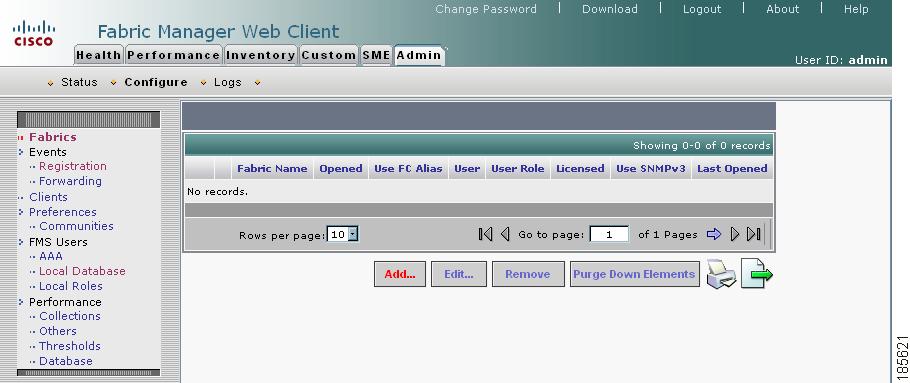Viewport: 910px width, 383px height.
Task: Open Clients in the sidebar
Action: click(x=48, y=197)
